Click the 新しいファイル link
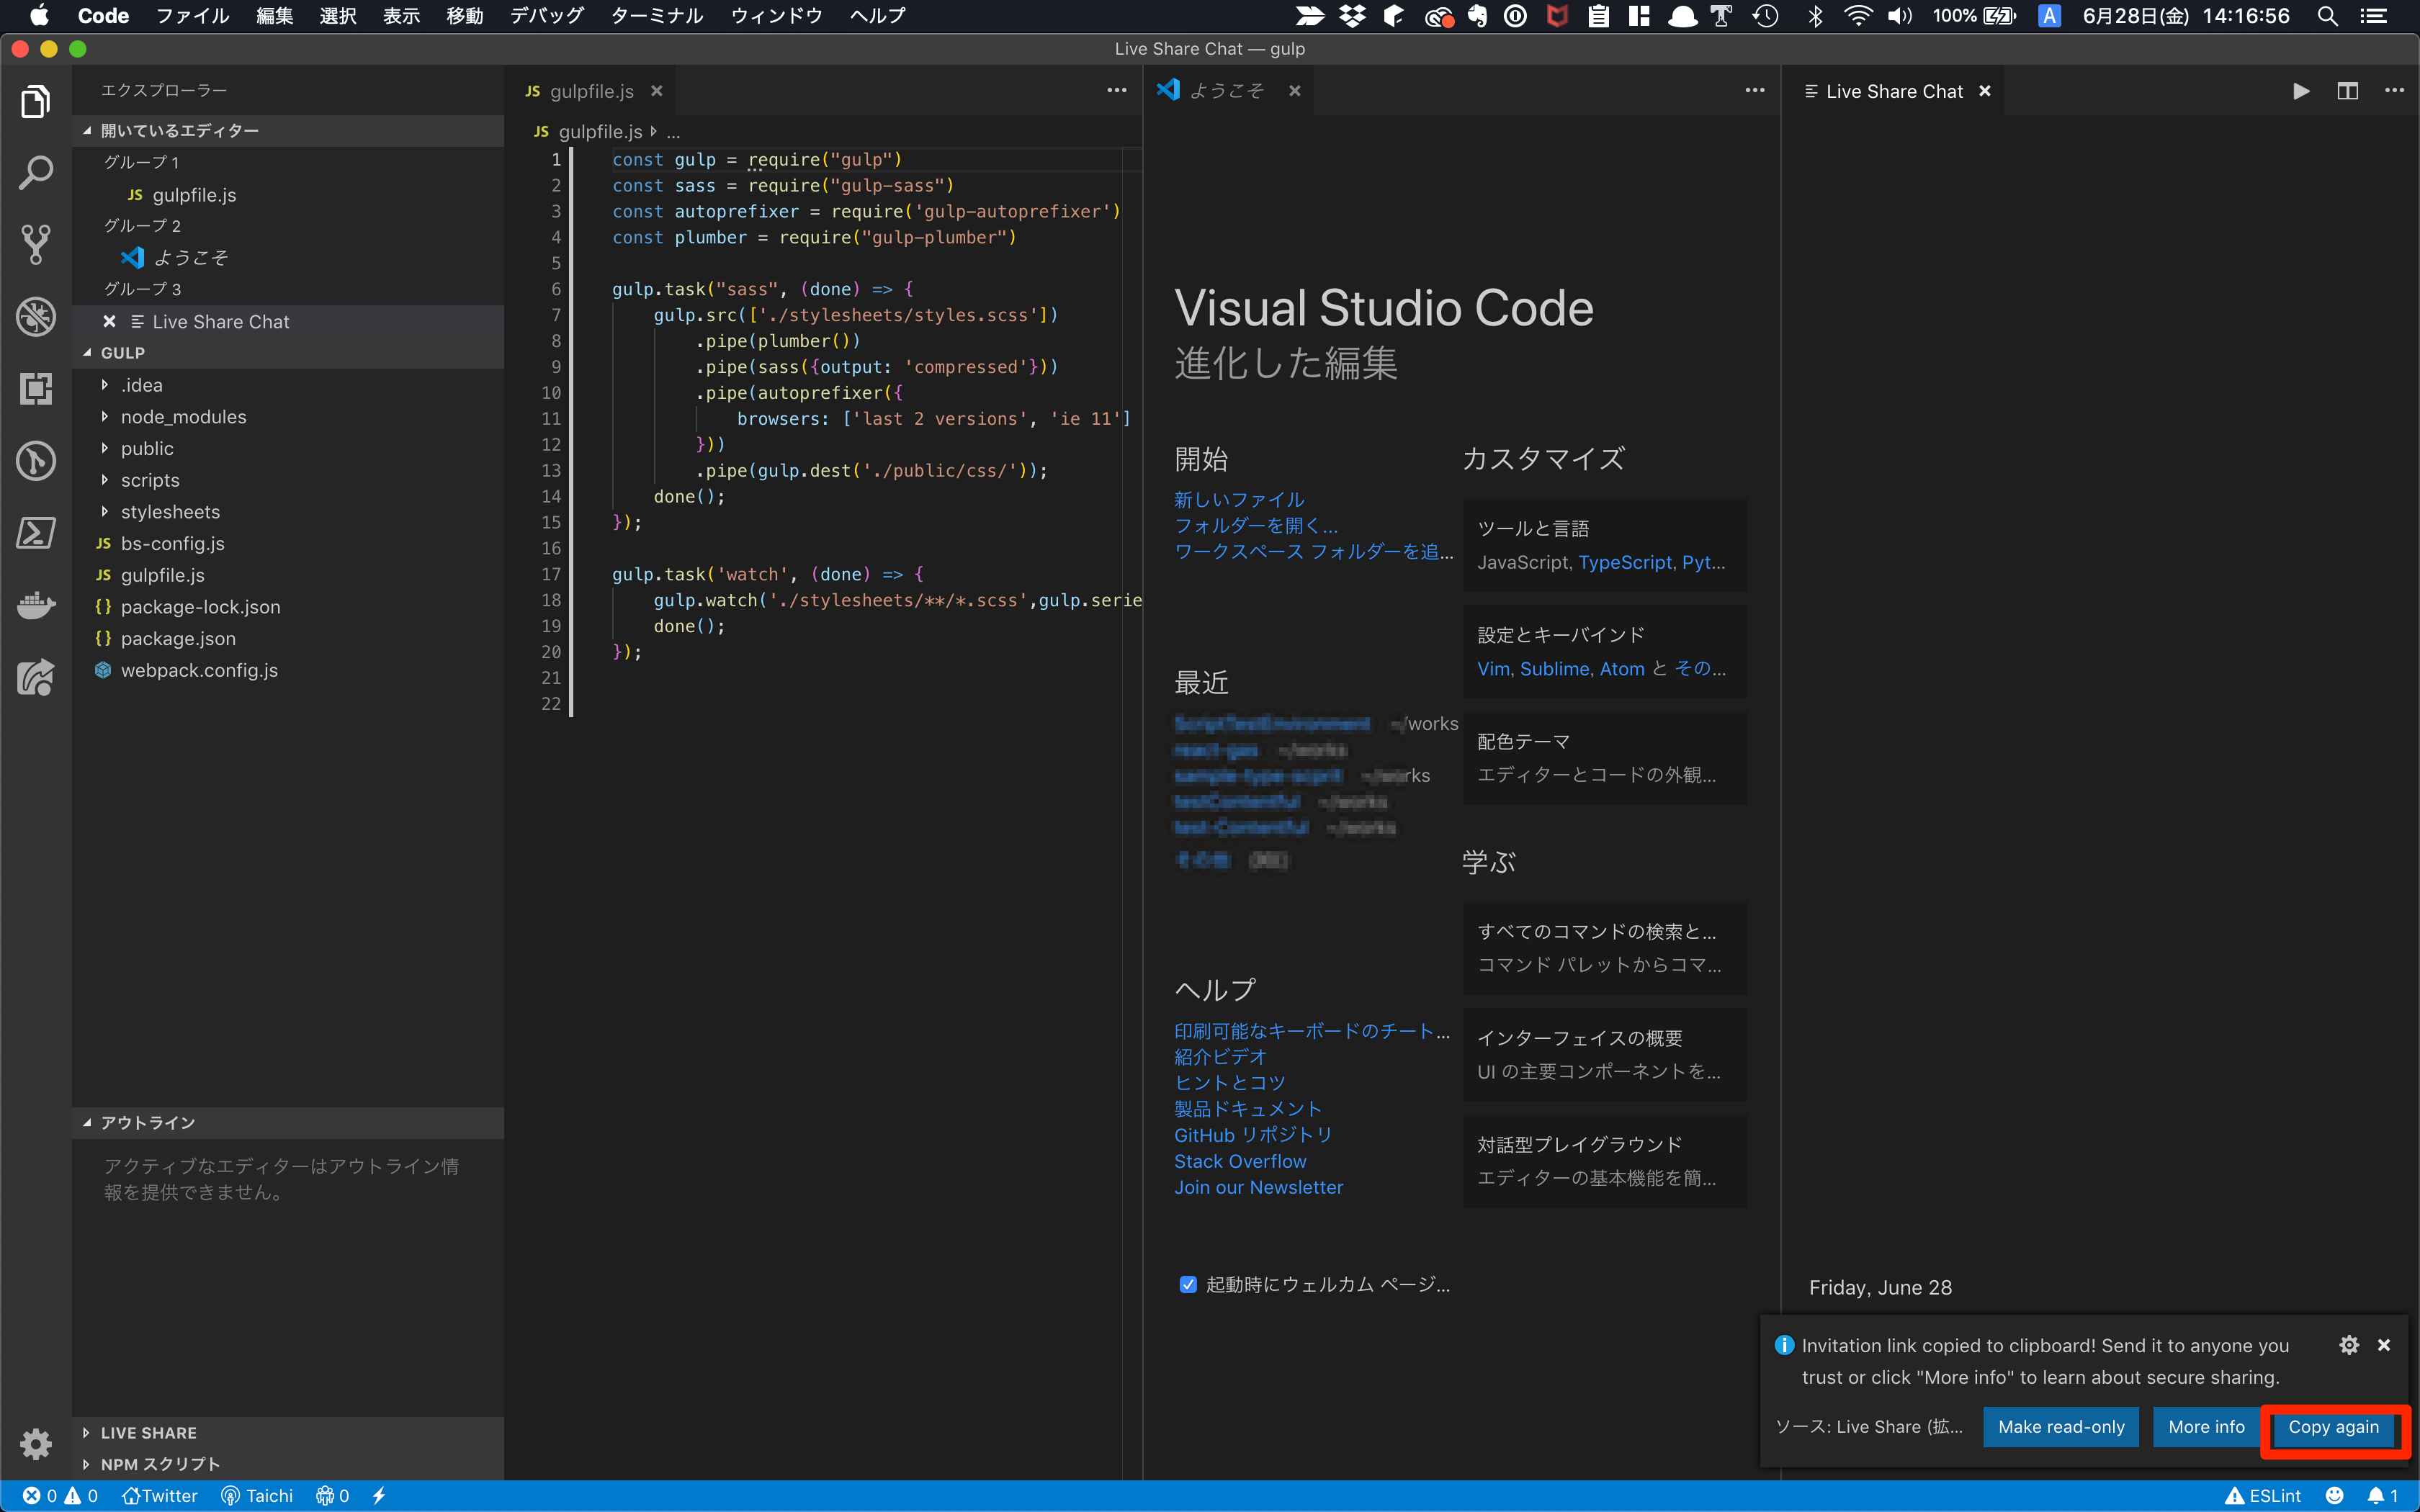 point(1239,499)
